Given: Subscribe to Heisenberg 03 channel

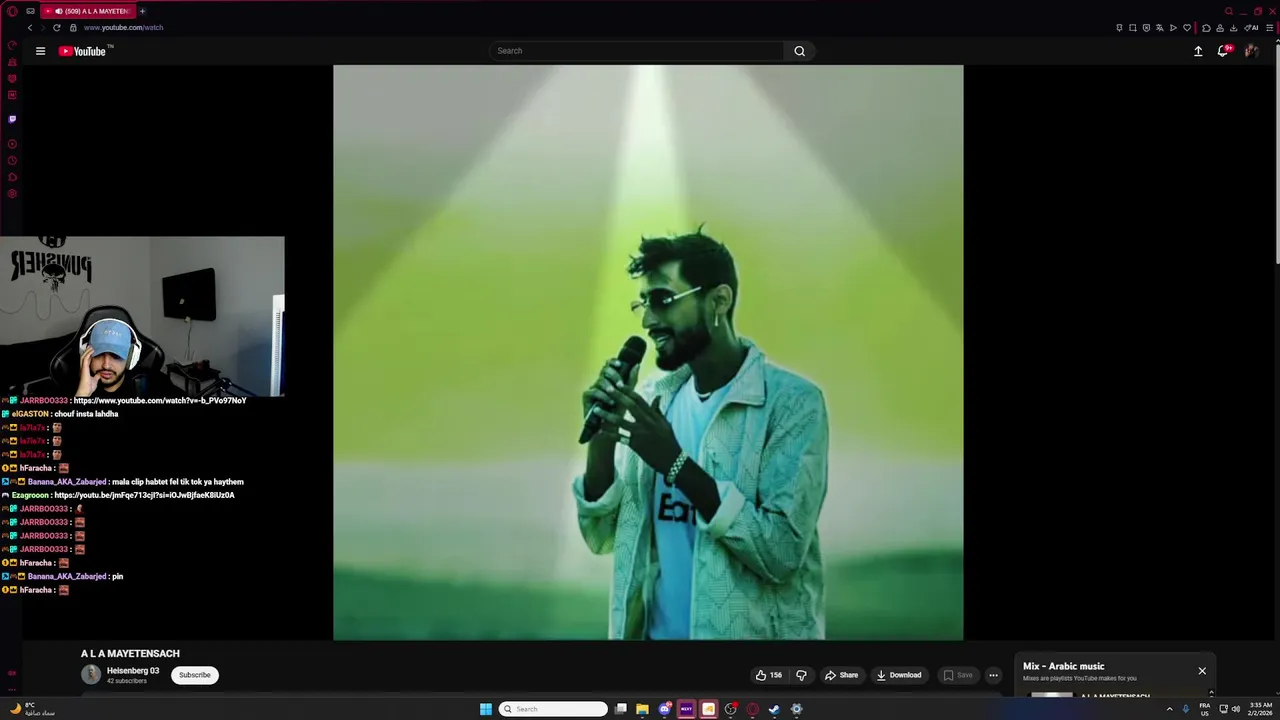Looking at the screenshot, I should pos(195,675).
